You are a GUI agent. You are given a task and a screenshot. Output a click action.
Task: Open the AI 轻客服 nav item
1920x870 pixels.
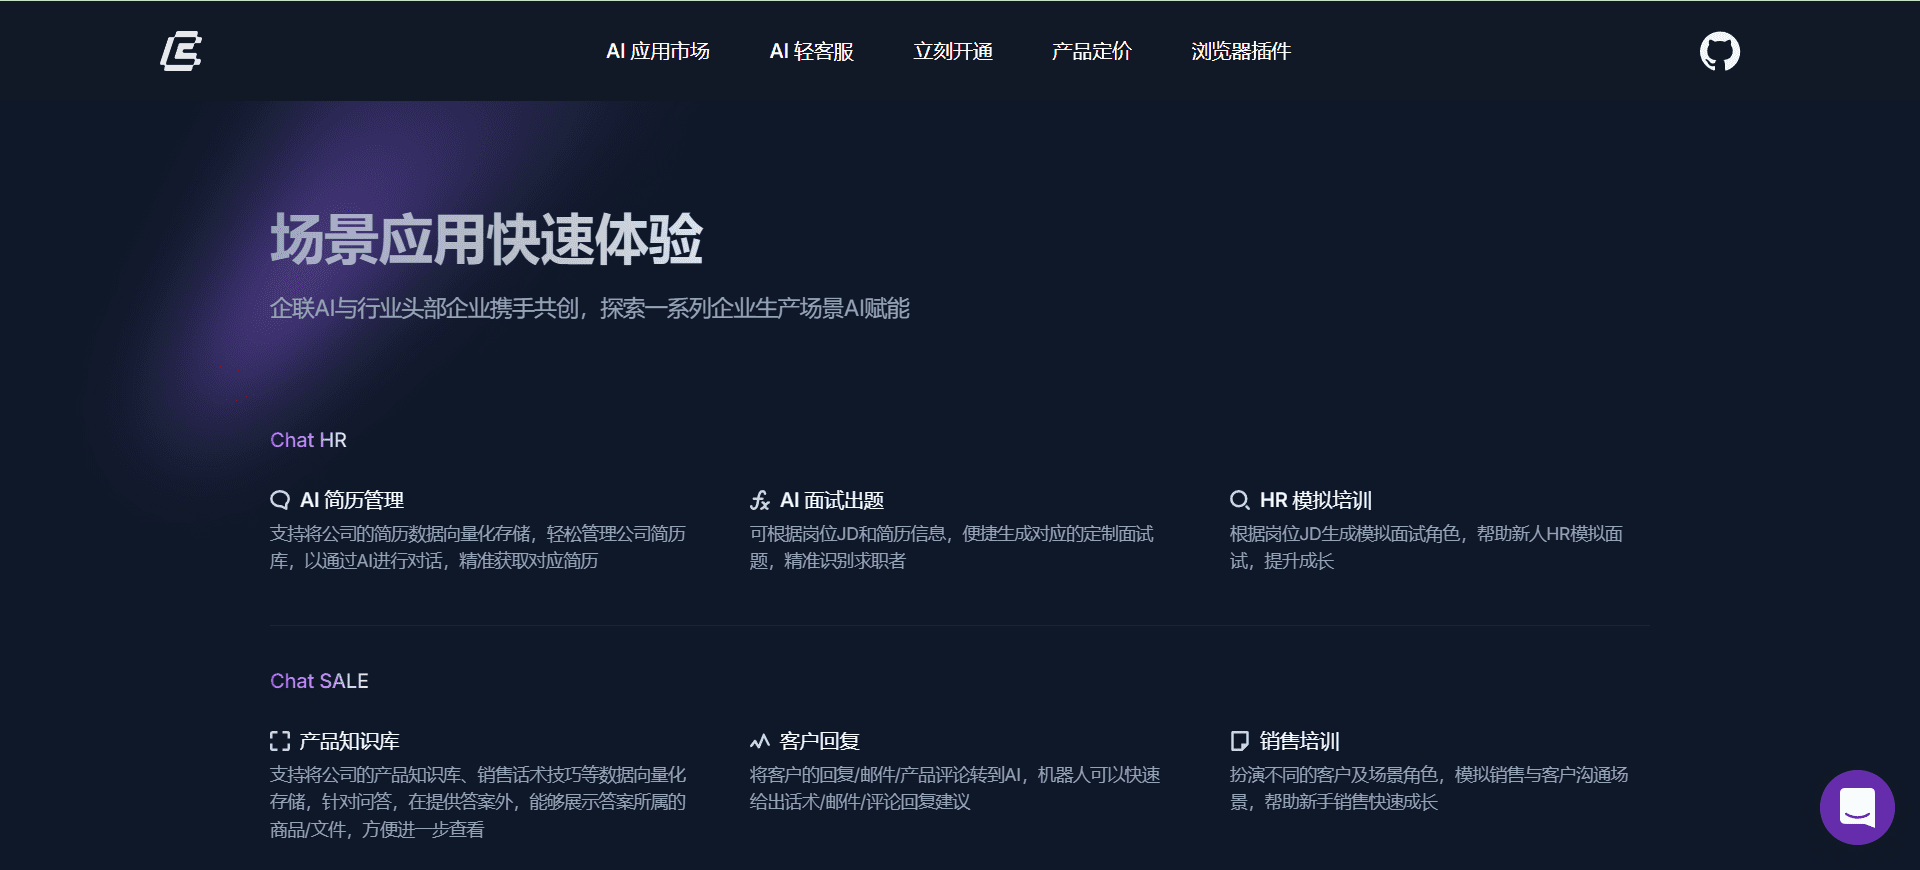[811, 51]
